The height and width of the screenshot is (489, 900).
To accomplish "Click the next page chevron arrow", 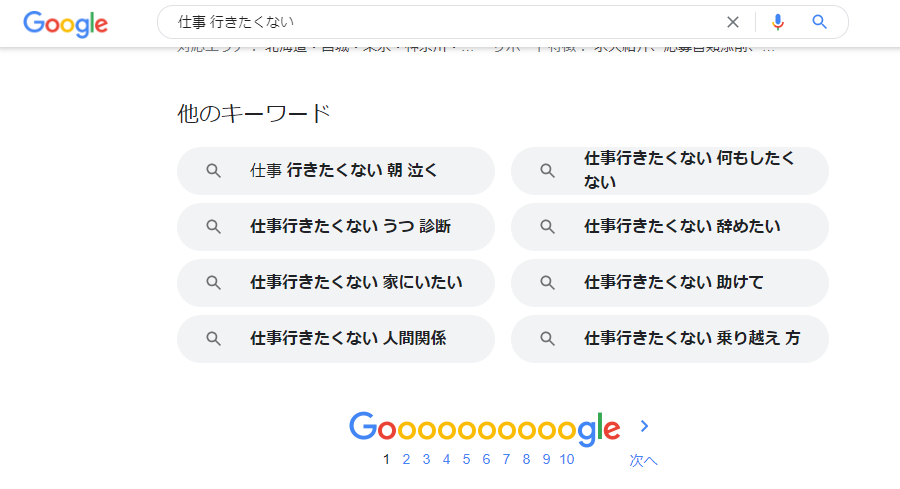I will [x=645, y=426].
